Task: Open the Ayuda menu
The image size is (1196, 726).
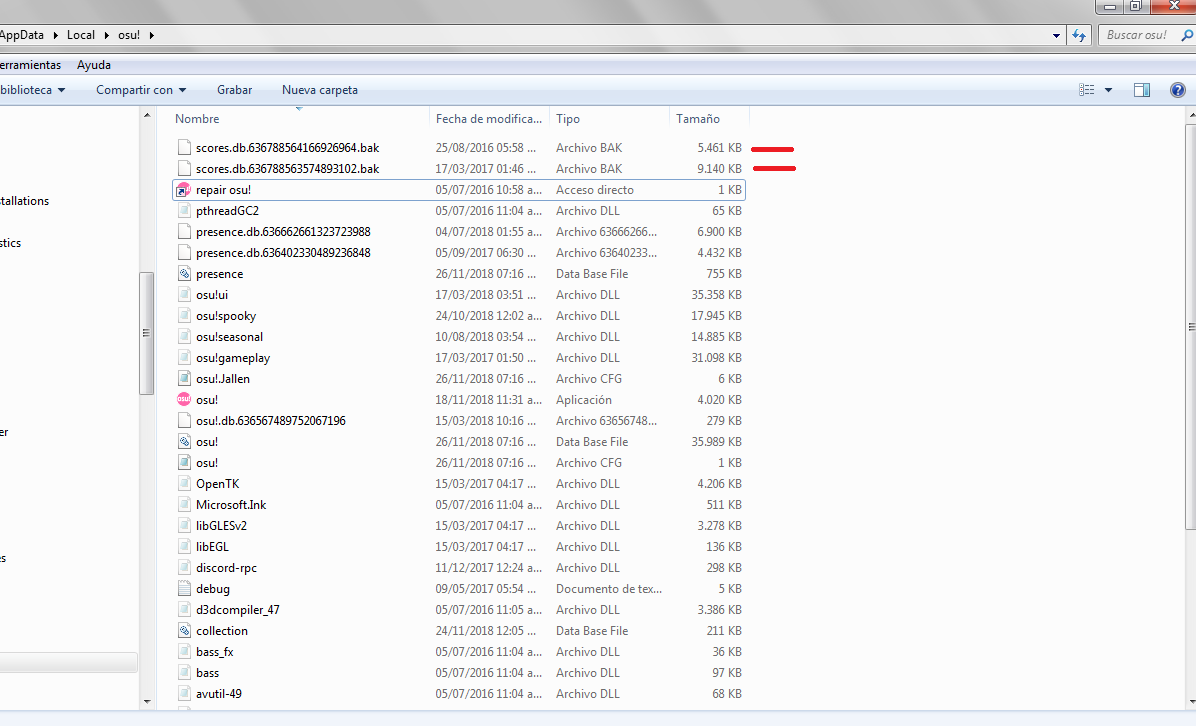Action: pyautogui.click(x=94, y=65)
